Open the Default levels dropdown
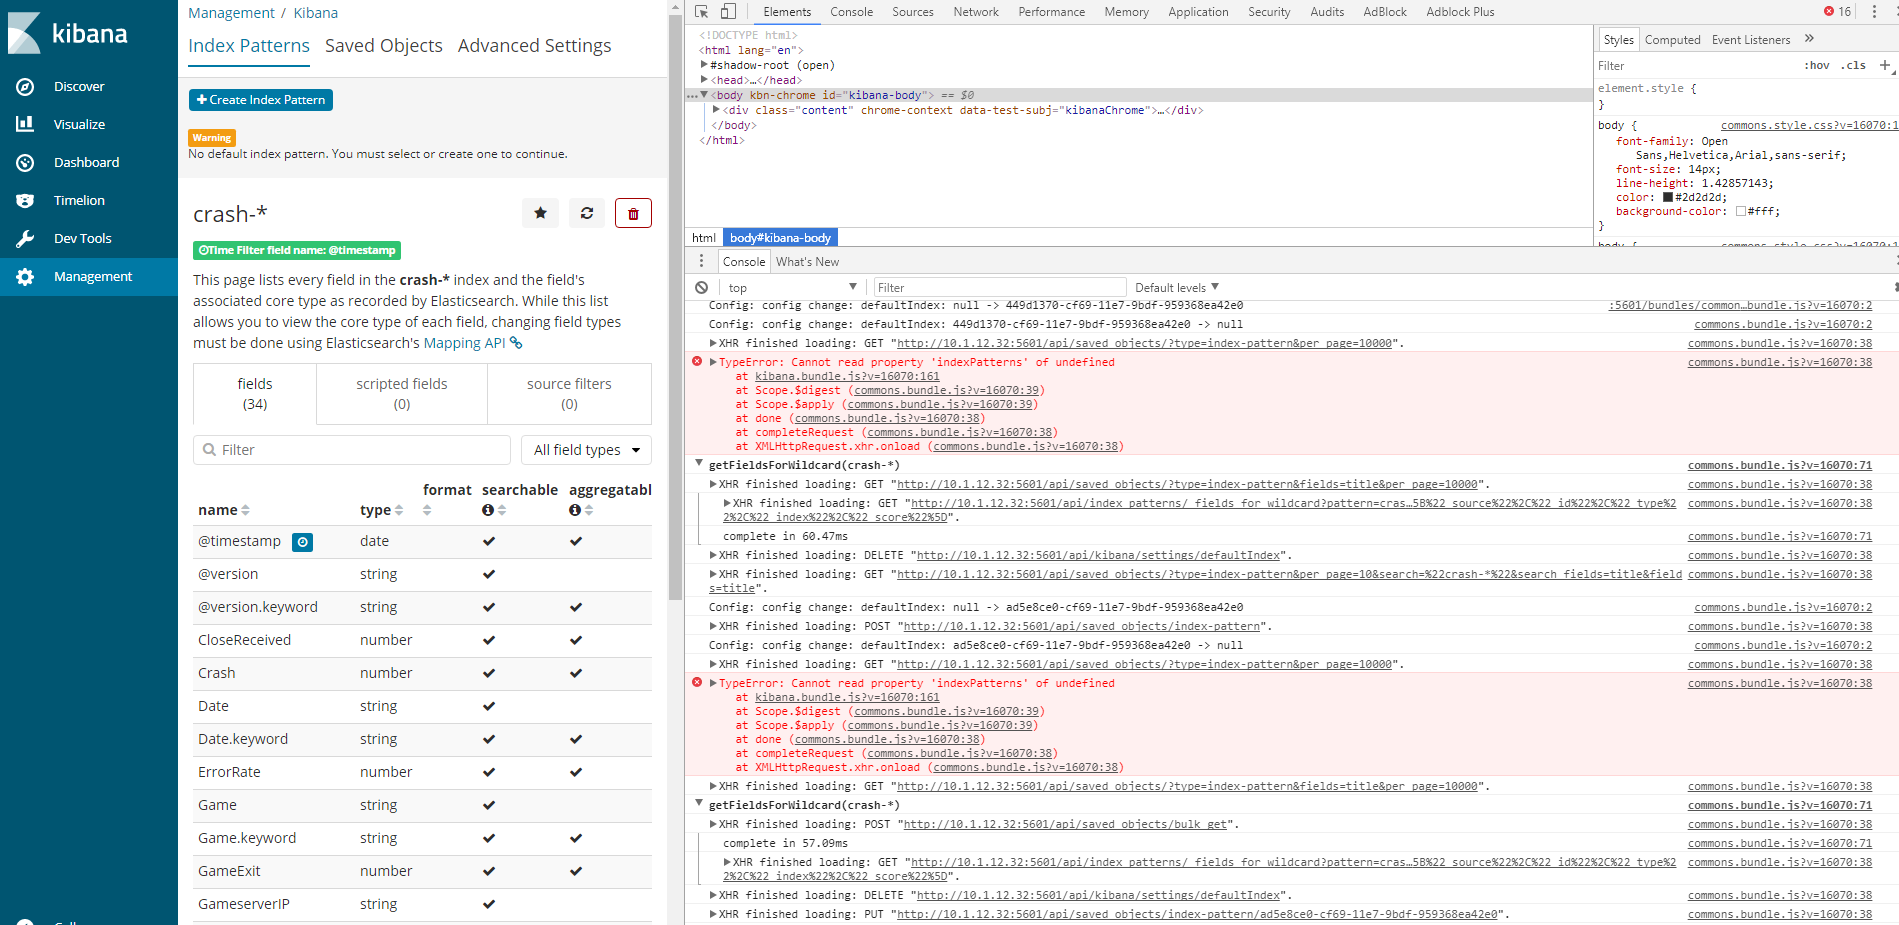Viewport: 1899px width, 925px height. pyautogui.click(x=1177, y=288)
